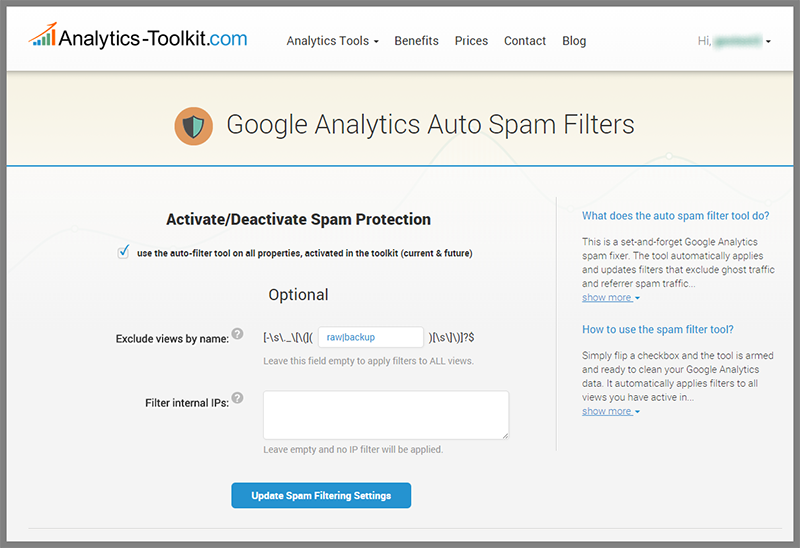Open the Prices menu item
Viewport: 800px width, 548px height.
[471, 41]
